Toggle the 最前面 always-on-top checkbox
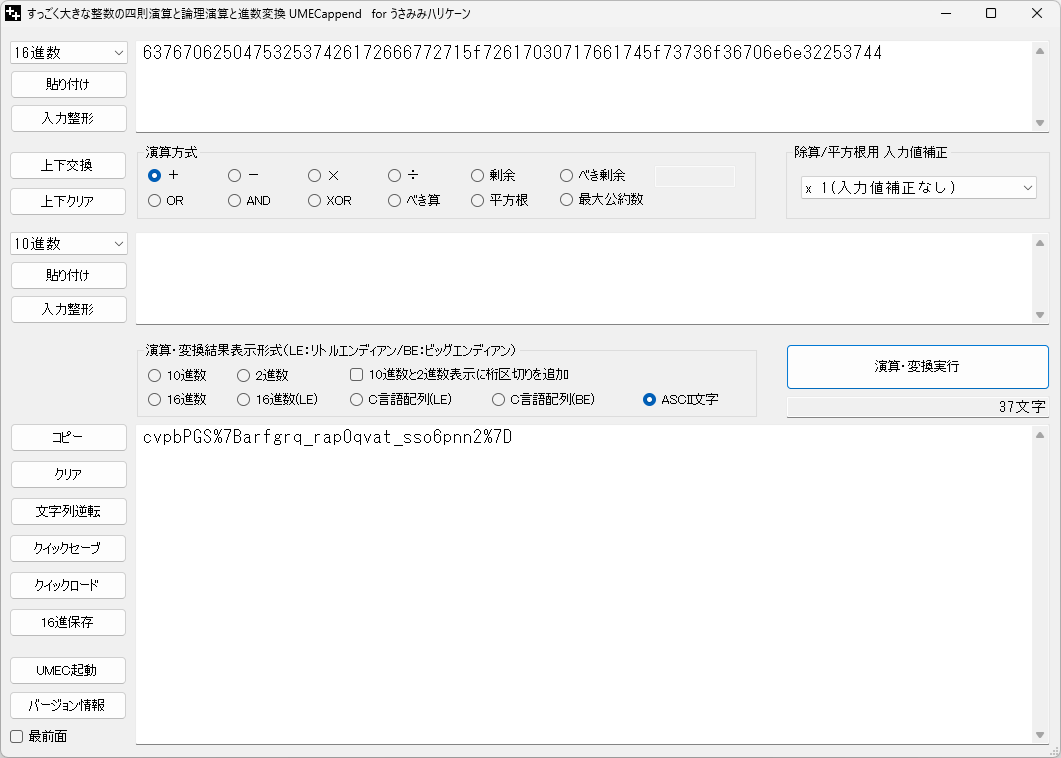This screenshot has height=758, width=1061. (16, 737)
